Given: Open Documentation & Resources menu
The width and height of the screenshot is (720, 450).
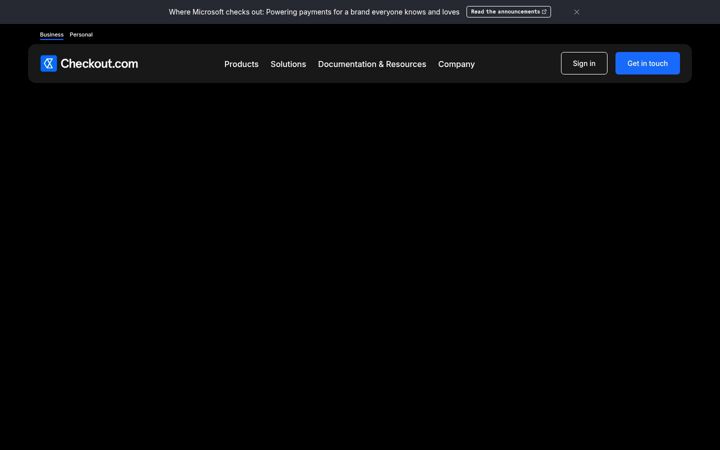Looking at the screenshot, I should click(372, 64).
